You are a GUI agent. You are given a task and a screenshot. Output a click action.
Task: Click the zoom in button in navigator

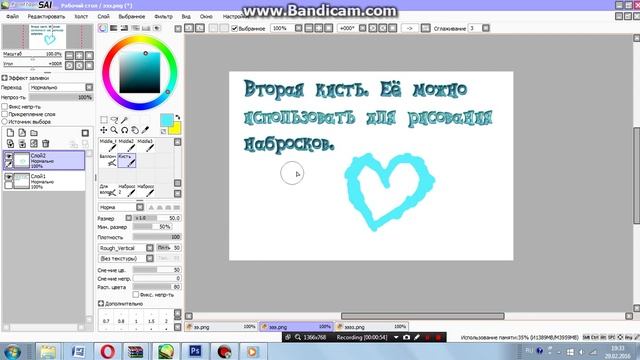79,55
